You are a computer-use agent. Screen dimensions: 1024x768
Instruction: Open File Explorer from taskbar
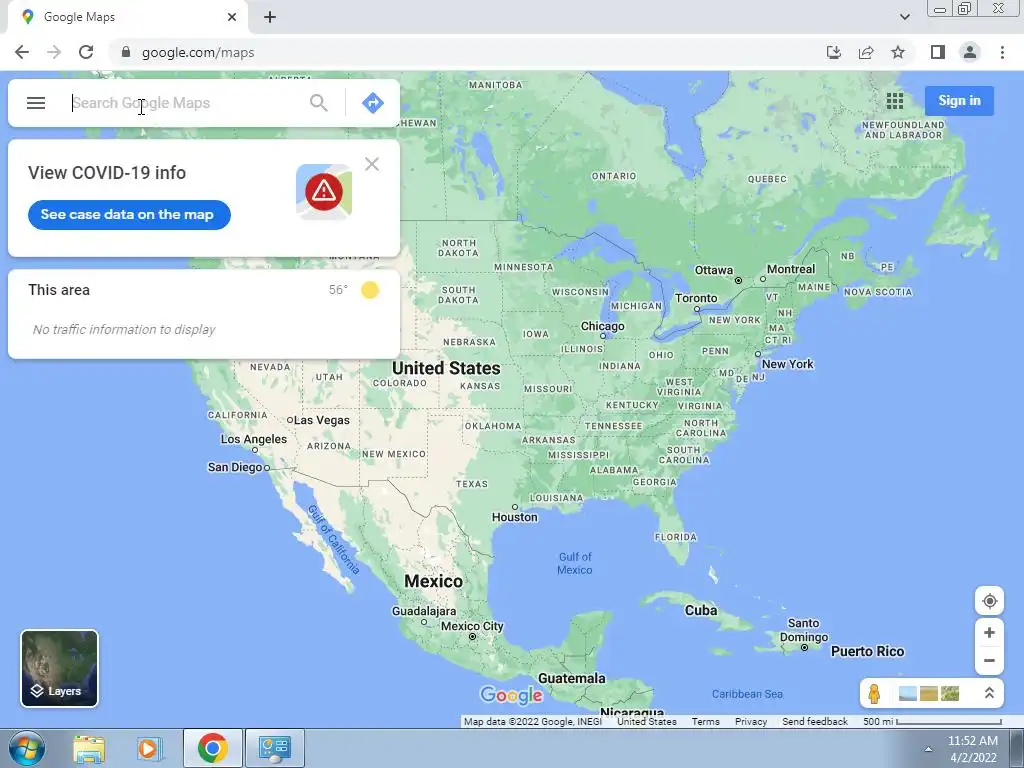(x=89, y=748)
